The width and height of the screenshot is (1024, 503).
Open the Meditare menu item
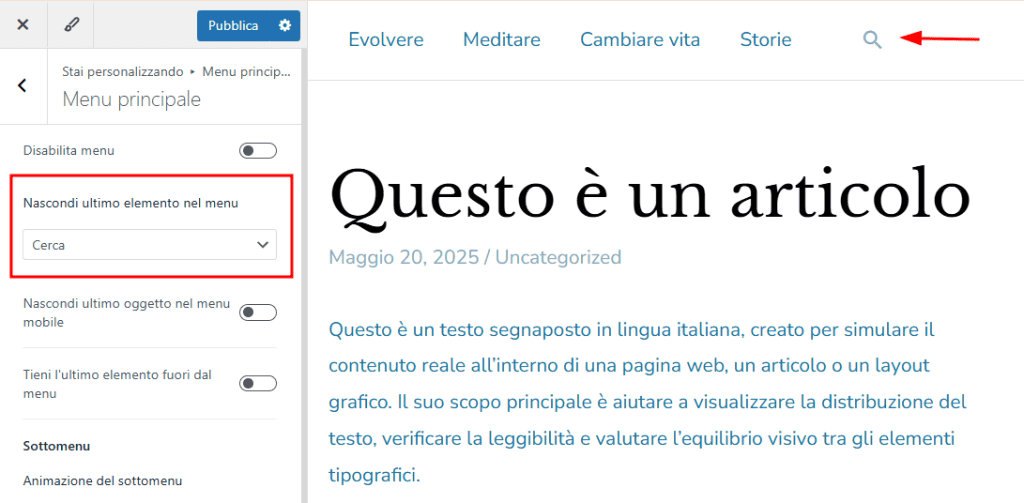coord(502,40)
